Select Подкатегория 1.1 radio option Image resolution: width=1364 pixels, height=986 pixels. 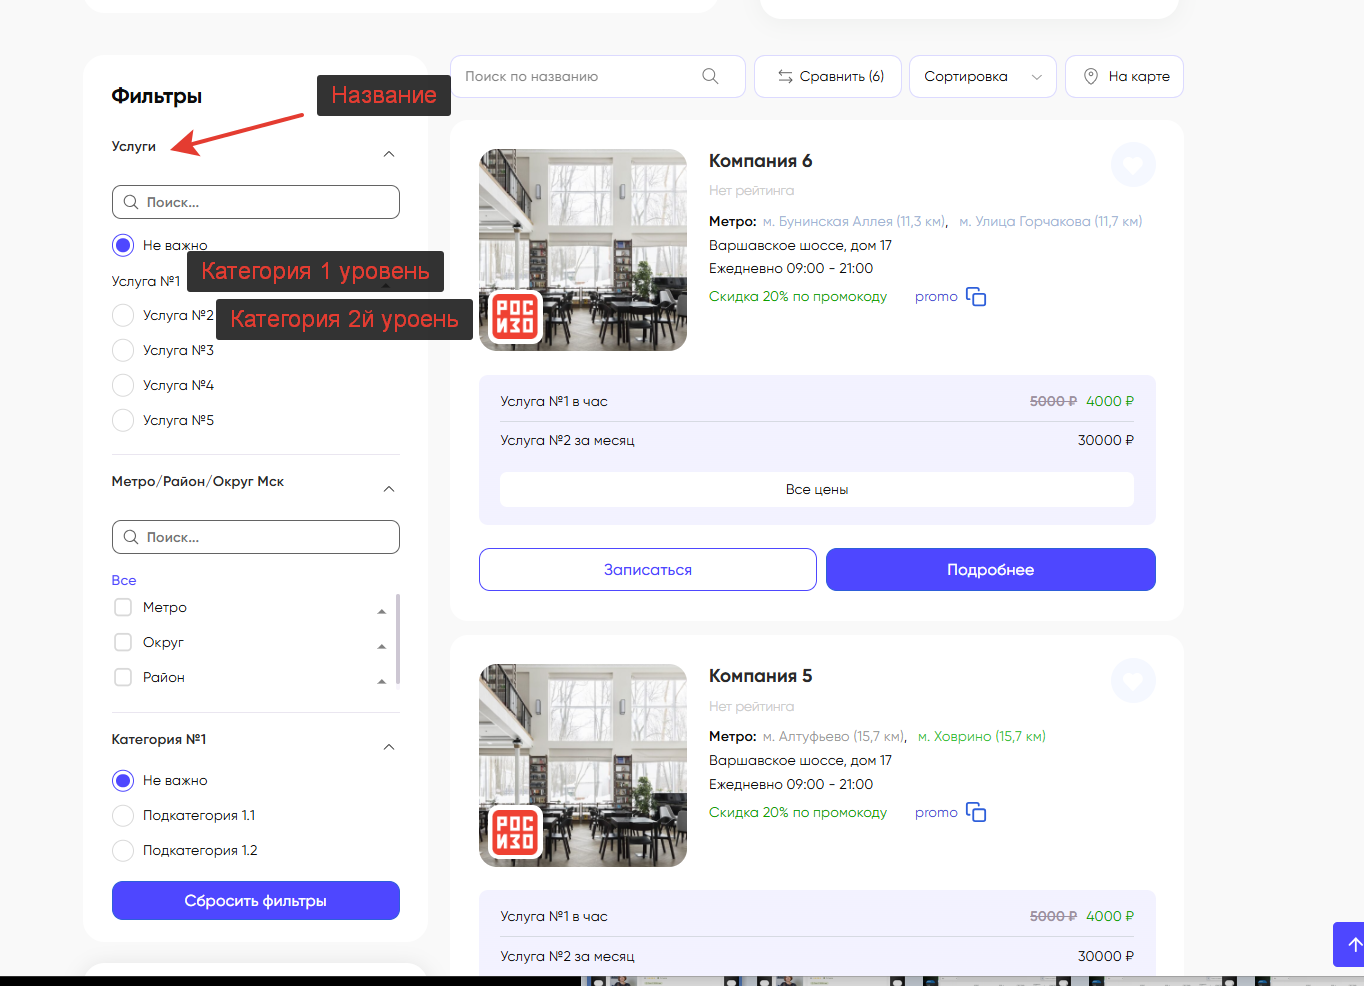123,815
